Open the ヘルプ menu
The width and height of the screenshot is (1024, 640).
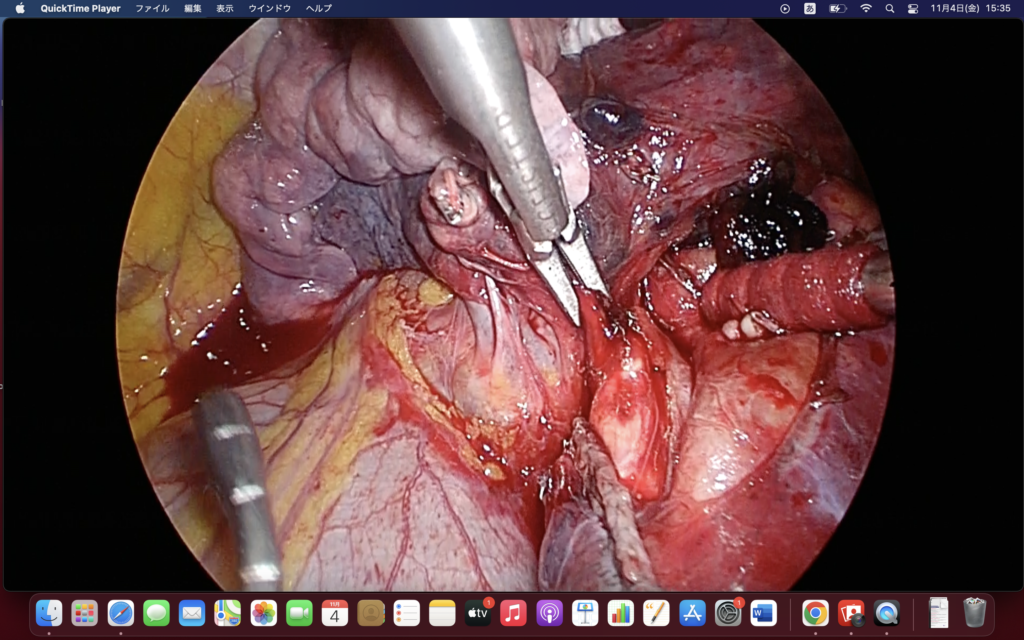(318, 8)
